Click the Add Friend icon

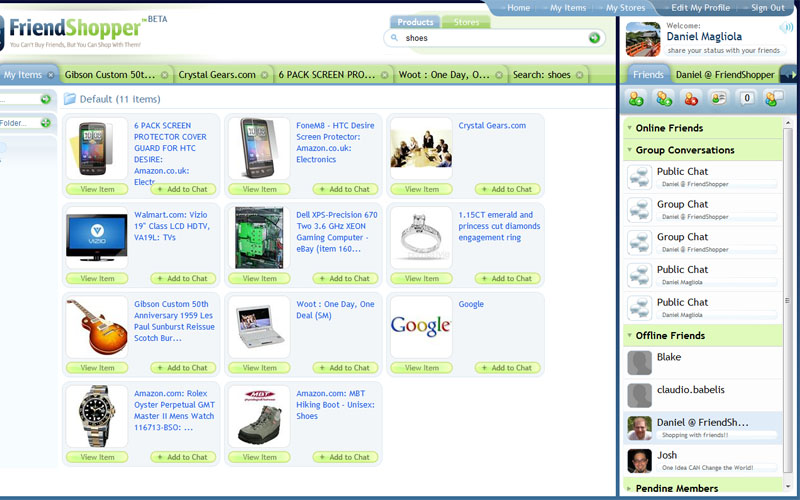coord(636,98)
